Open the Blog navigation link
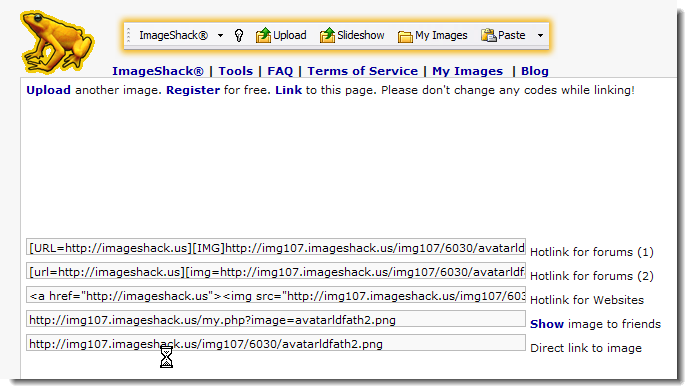 pyautogui.click(x=535, y=71)
